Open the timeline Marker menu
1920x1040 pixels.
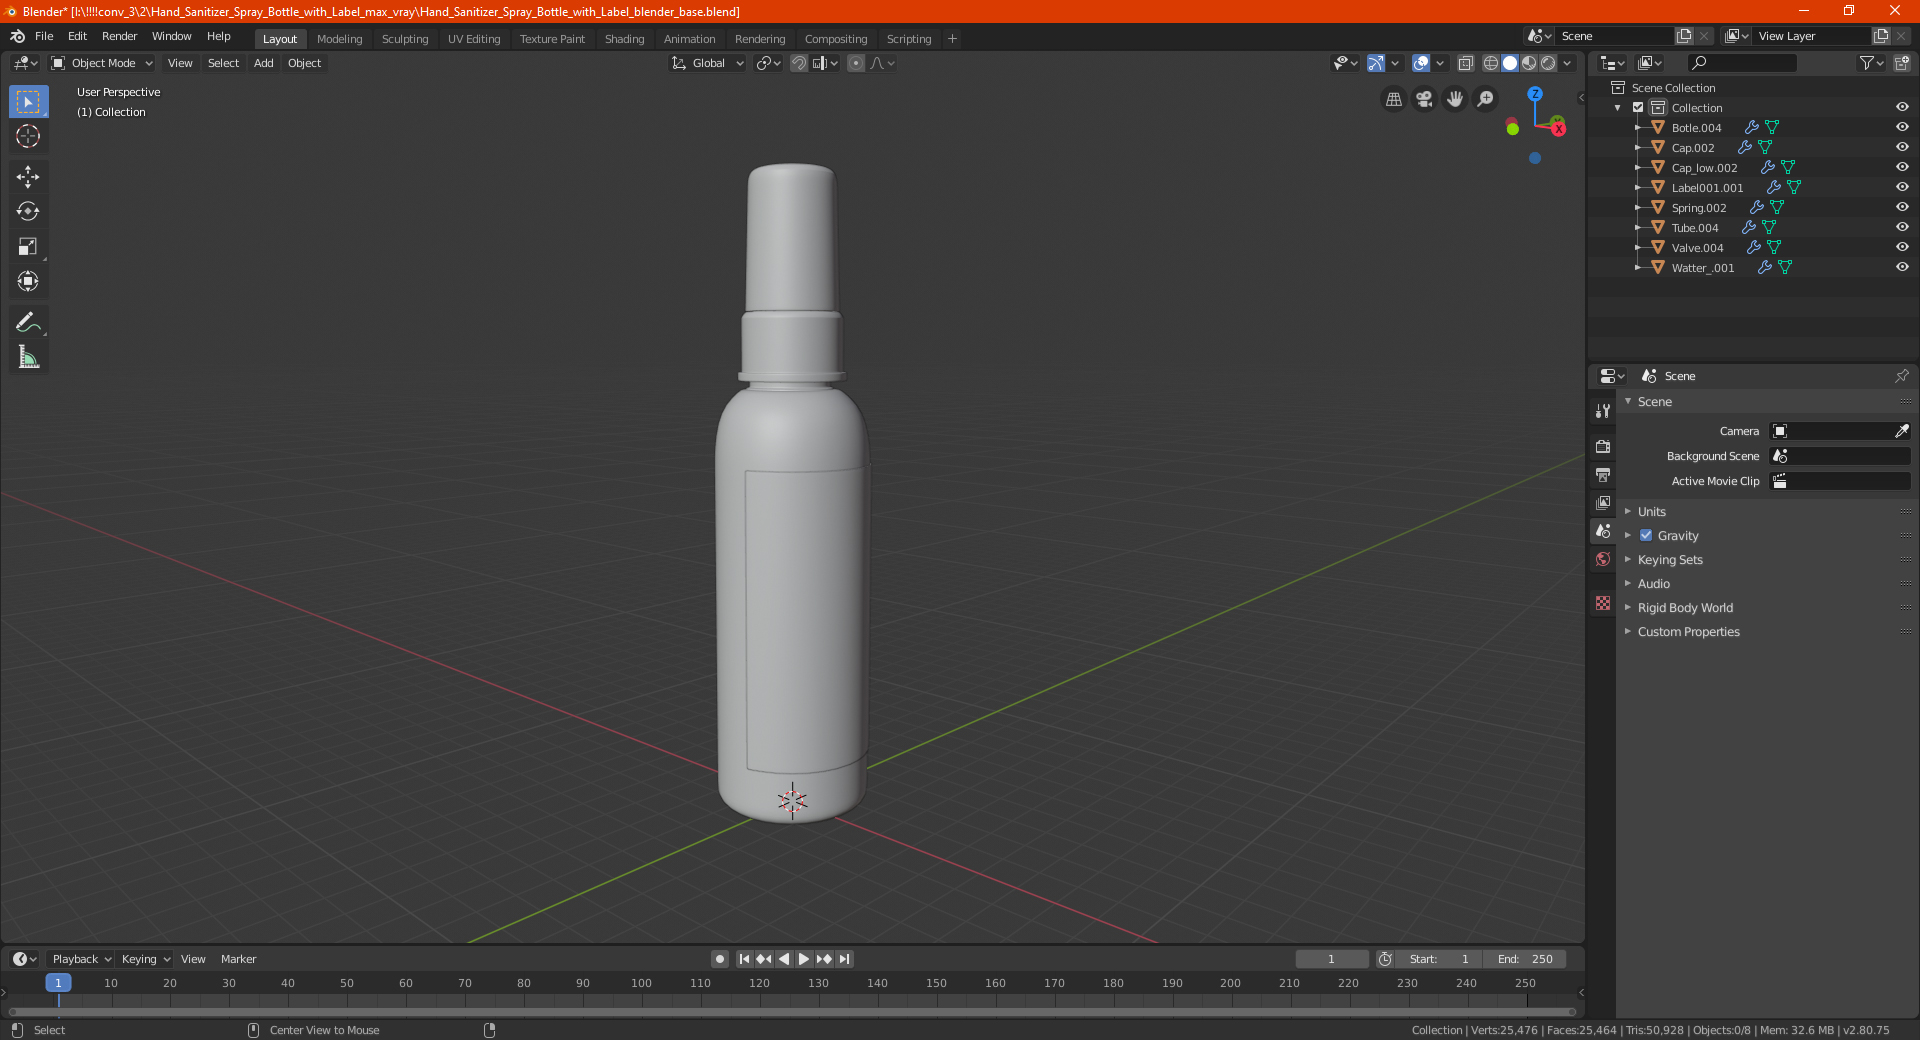pos(238,959)
